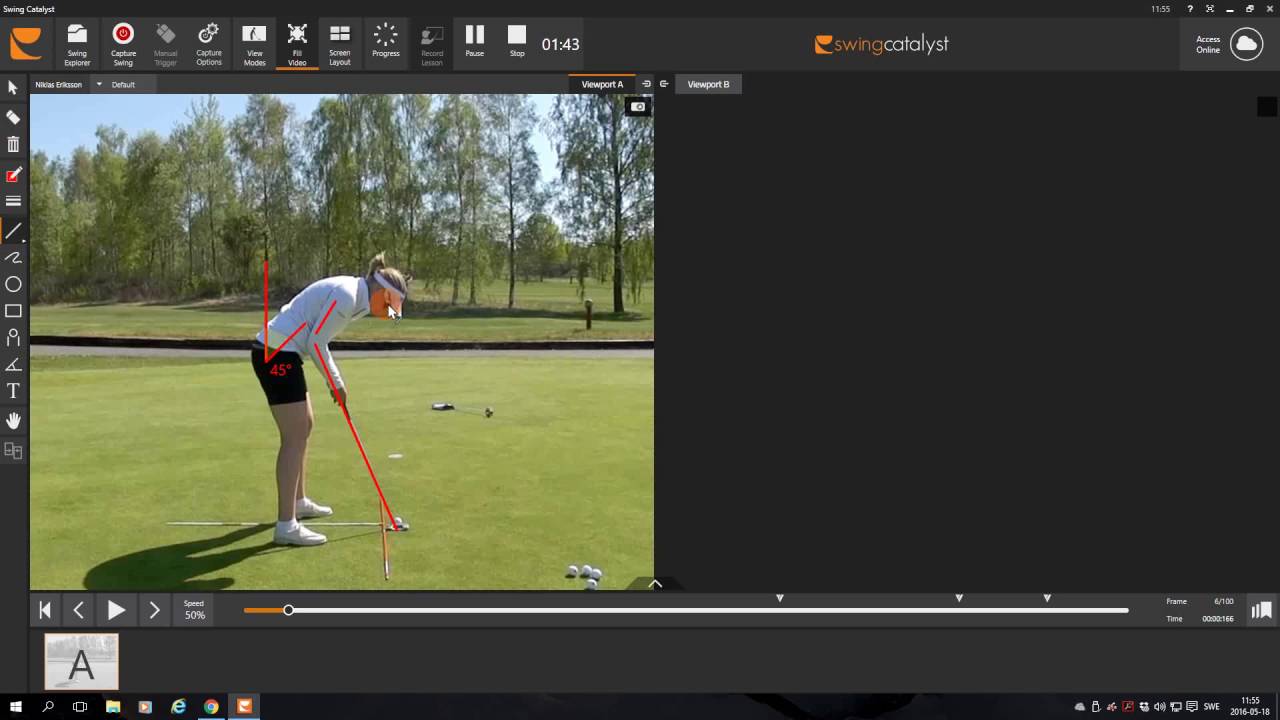Select the circle drawing tool
The width and height of the screenshot is (1280, 720).
pos(13,285)
